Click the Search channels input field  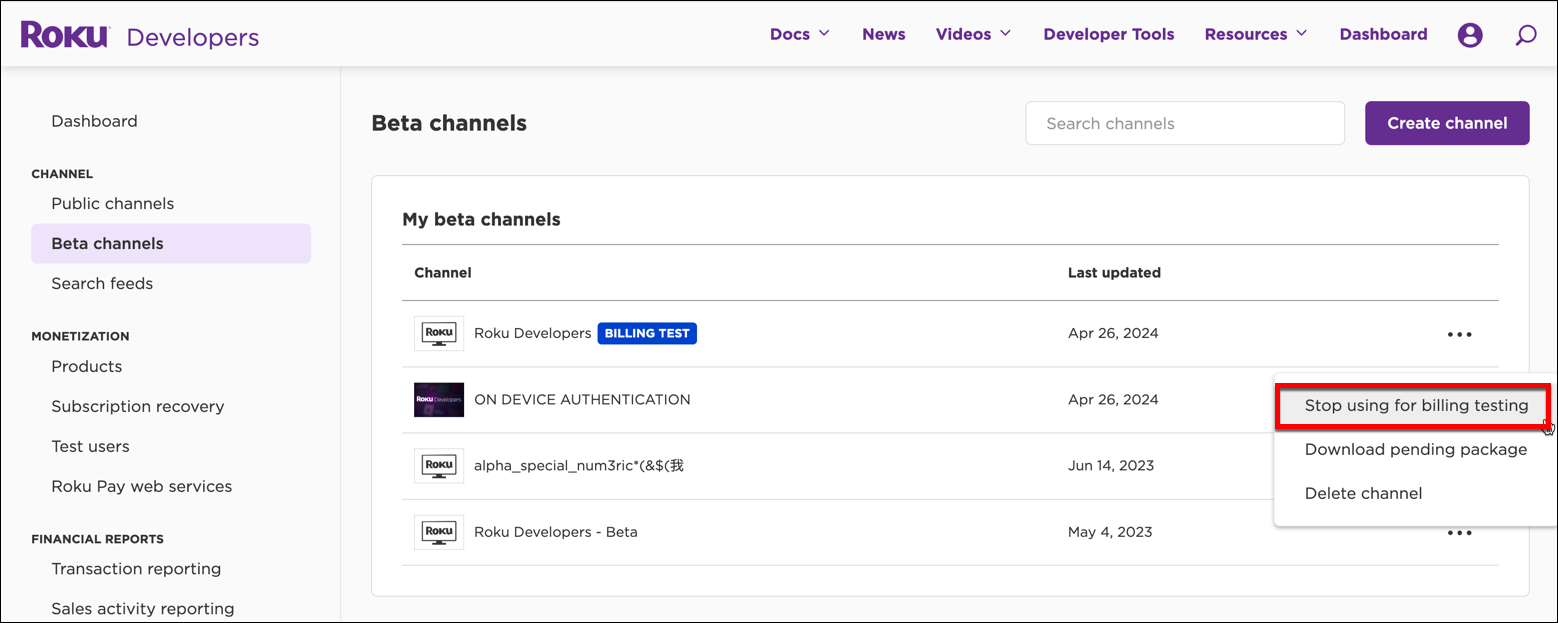click(1184, 122)
